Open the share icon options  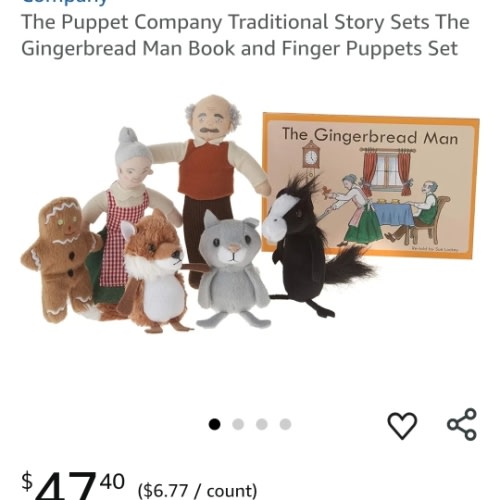(462, 424)
